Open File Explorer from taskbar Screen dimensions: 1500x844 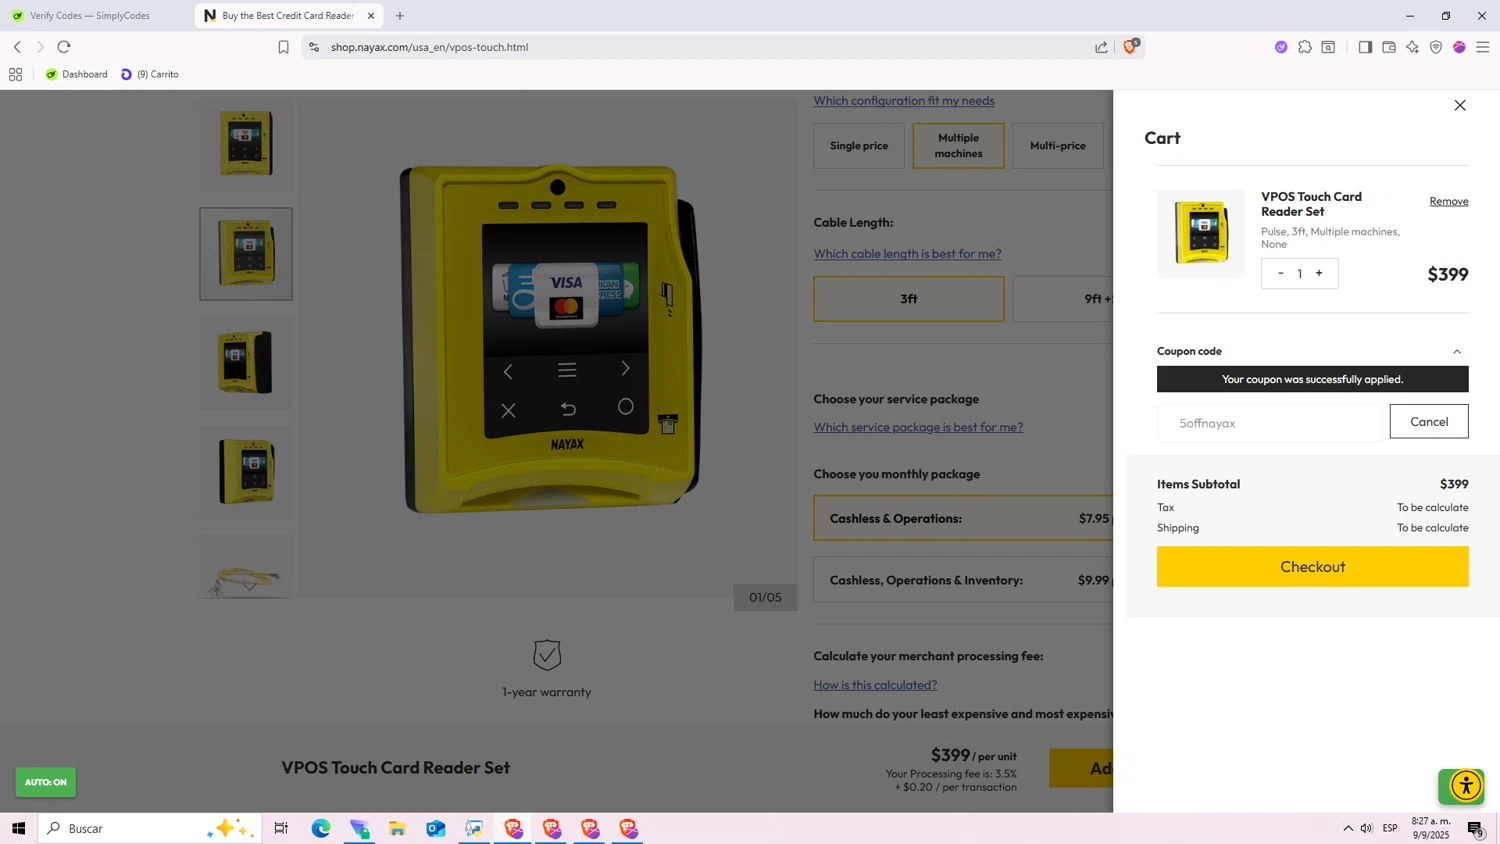click(x=397, y=828)
